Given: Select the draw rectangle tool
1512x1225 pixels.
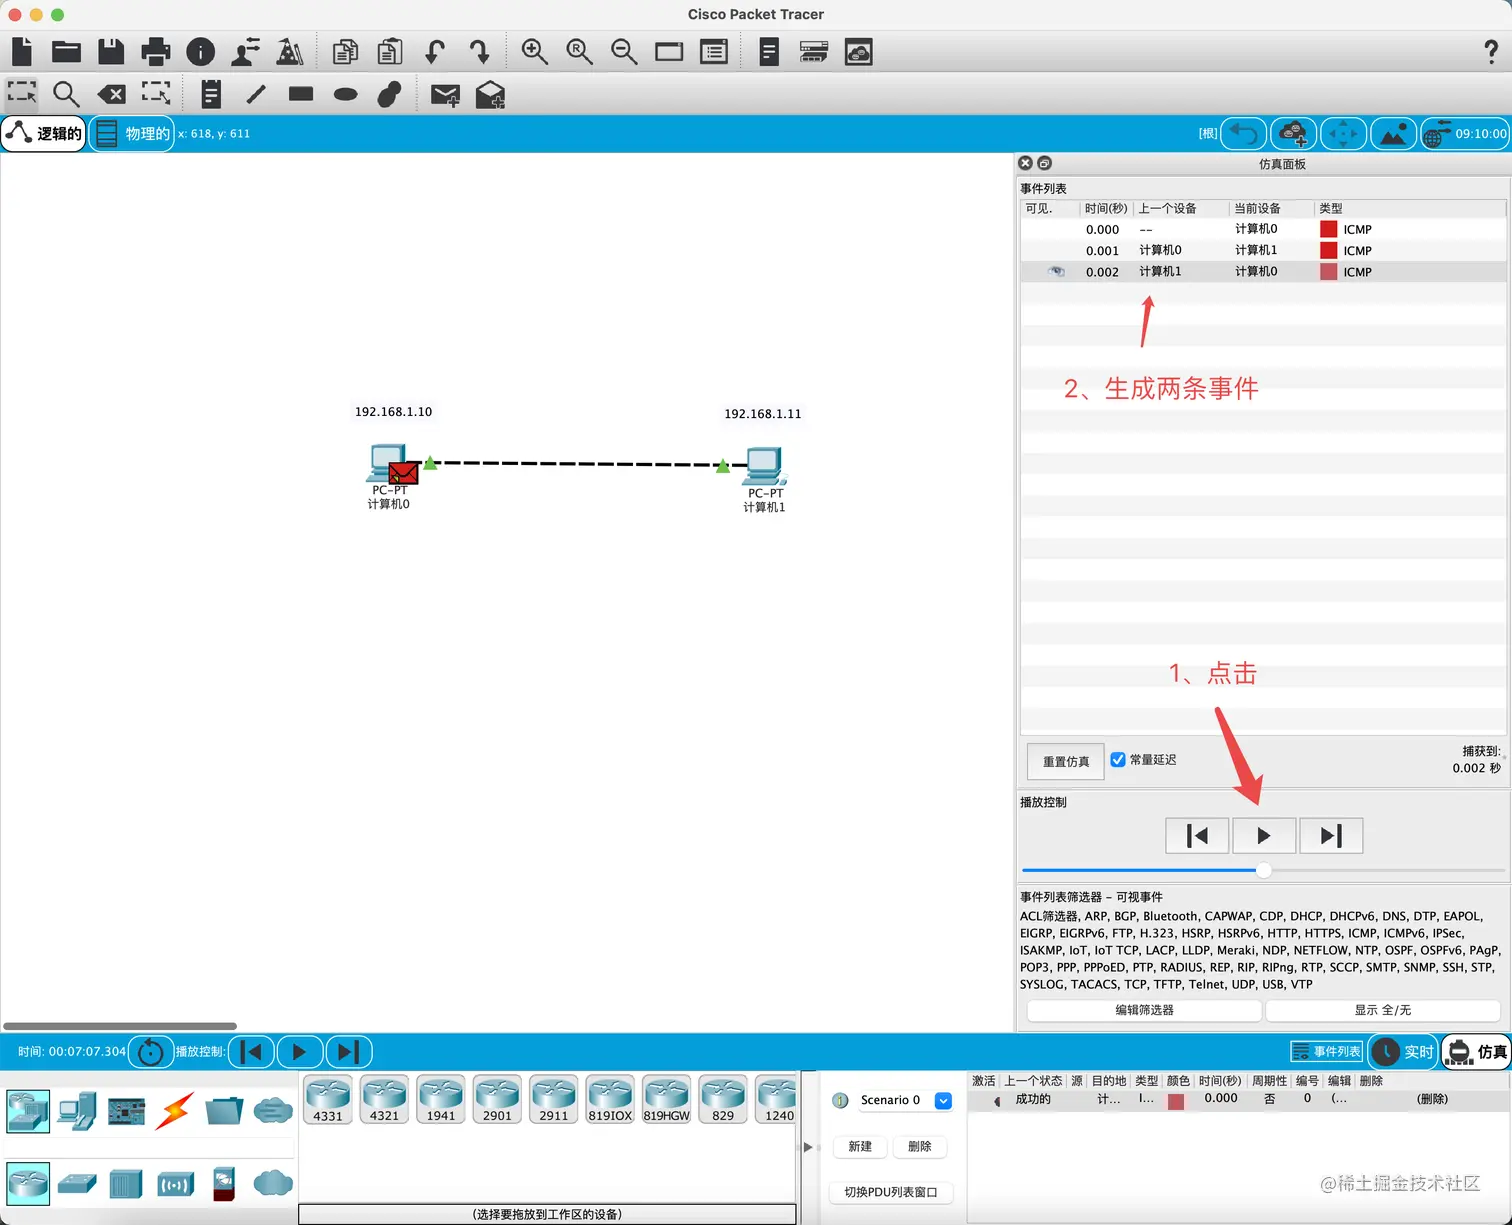Looking at the screenshot, I should tap(300, 94).
